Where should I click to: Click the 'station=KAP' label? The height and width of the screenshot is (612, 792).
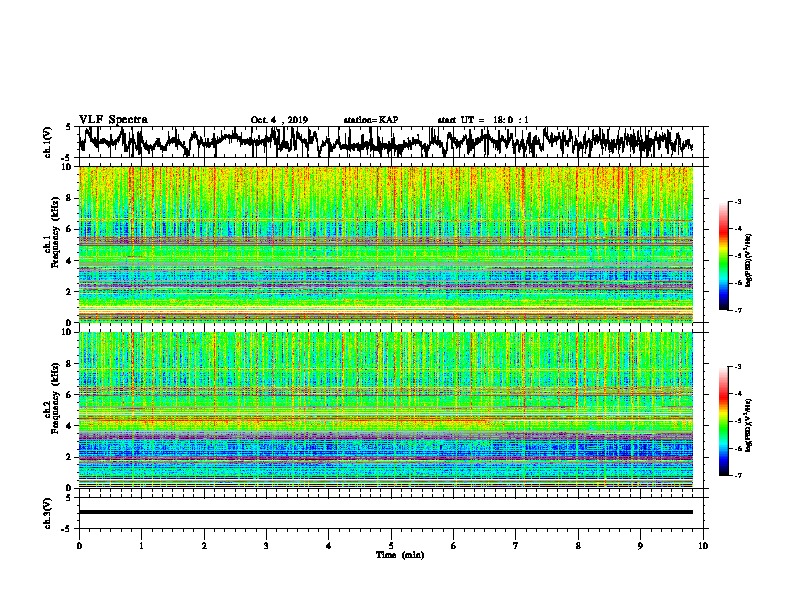coord(371,120)
